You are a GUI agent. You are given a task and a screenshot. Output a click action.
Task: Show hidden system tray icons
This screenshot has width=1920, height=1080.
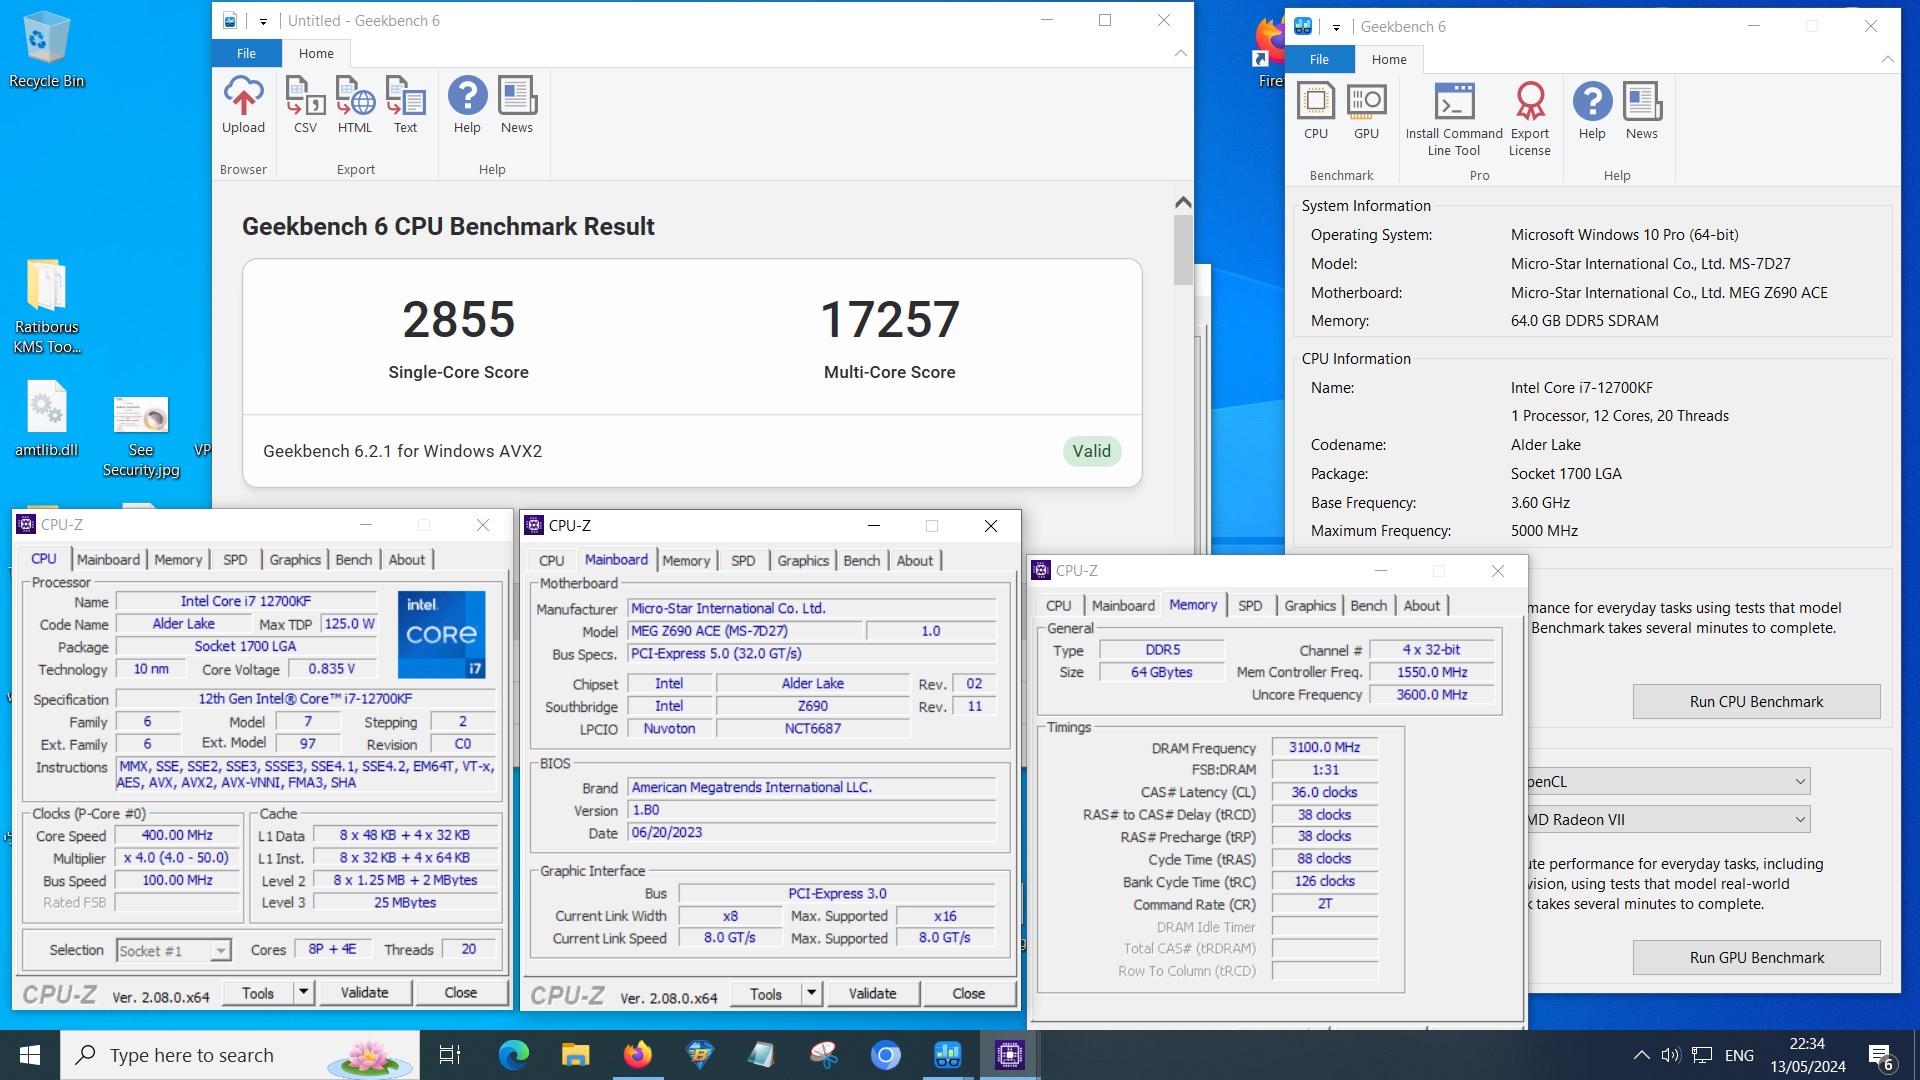pos(1641,1055)
